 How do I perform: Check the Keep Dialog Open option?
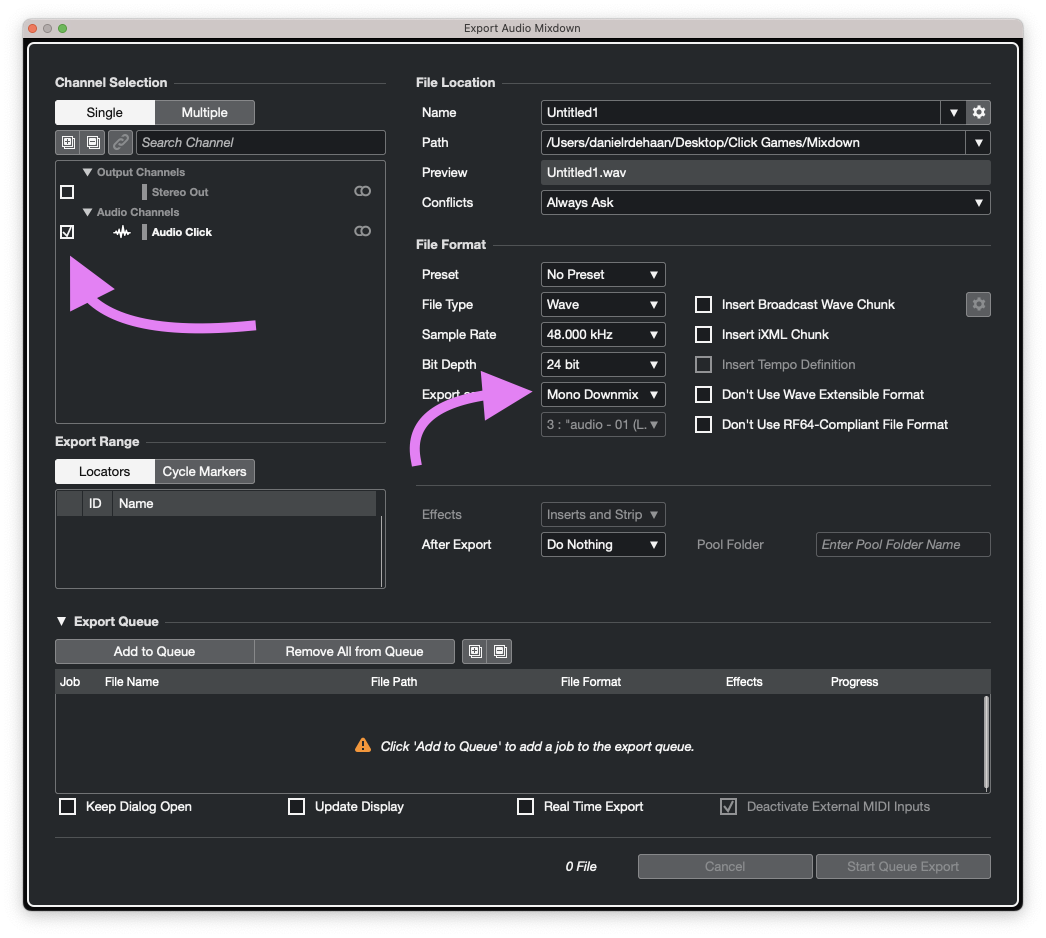67,806
